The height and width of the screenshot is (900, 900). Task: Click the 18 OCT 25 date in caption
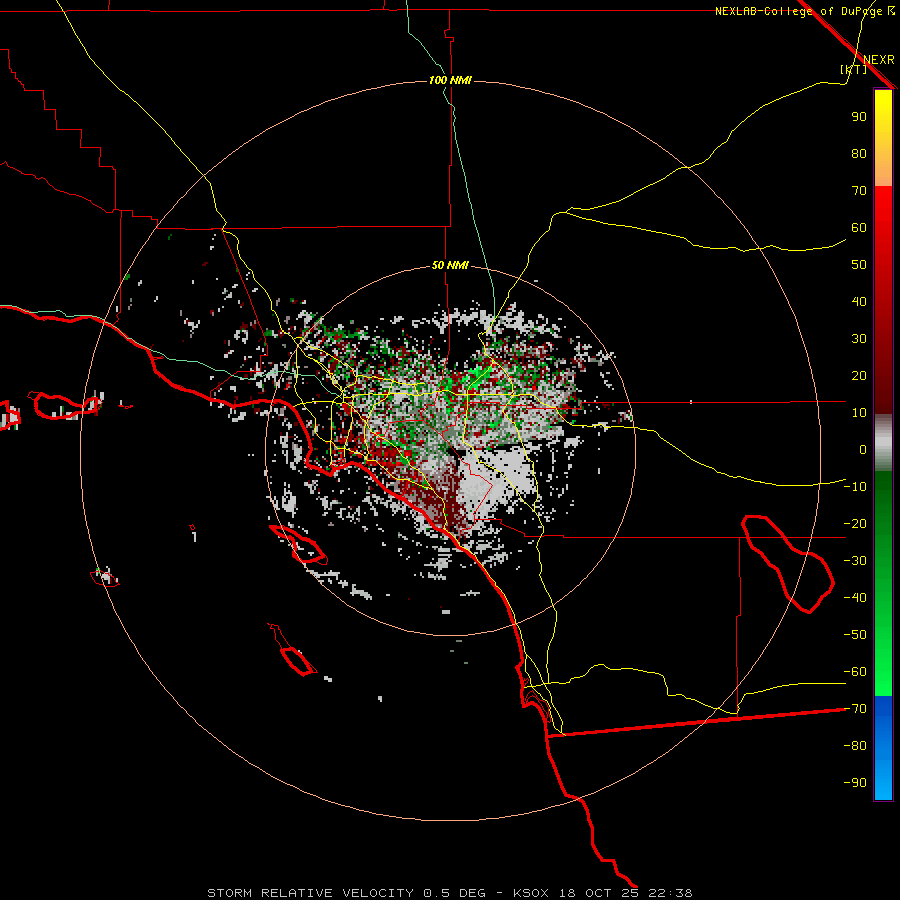(x=599, y=893)
